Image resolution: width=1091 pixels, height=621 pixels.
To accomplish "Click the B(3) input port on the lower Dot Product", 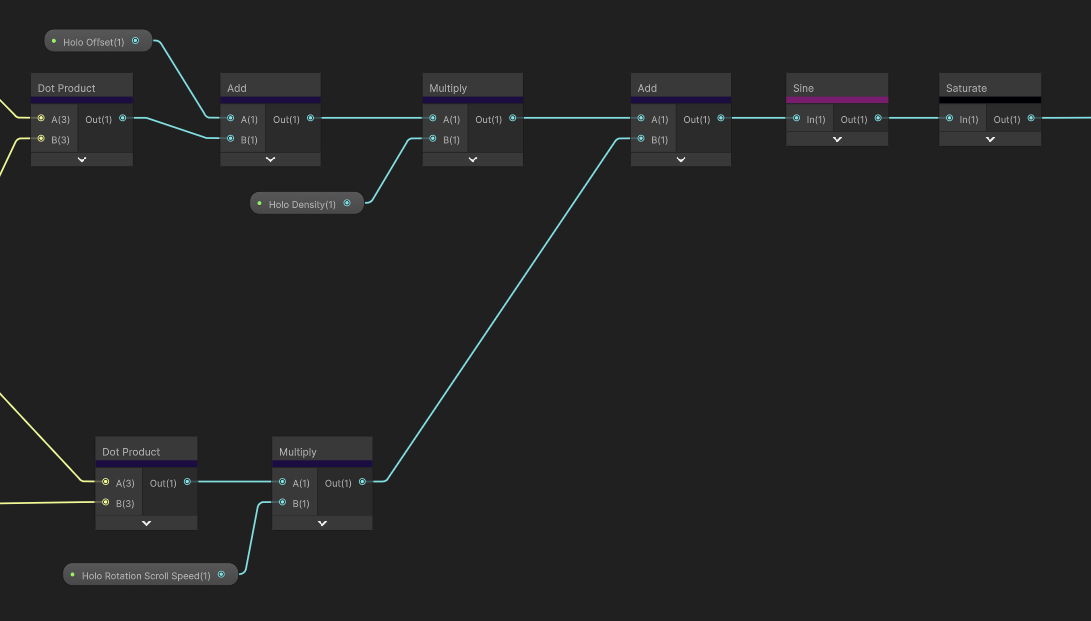I will pyautogui.click(x=106, y=503).
